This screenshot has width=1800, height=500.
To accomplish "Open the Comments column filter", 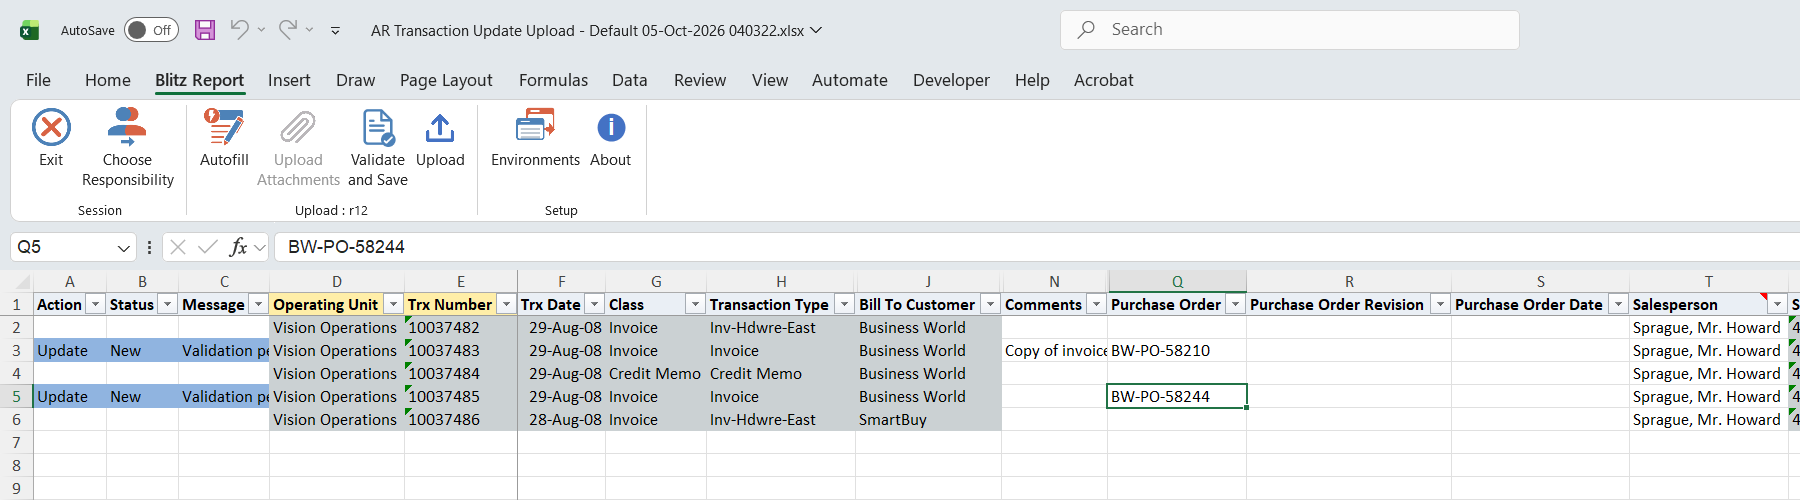I will point(1096,304).
